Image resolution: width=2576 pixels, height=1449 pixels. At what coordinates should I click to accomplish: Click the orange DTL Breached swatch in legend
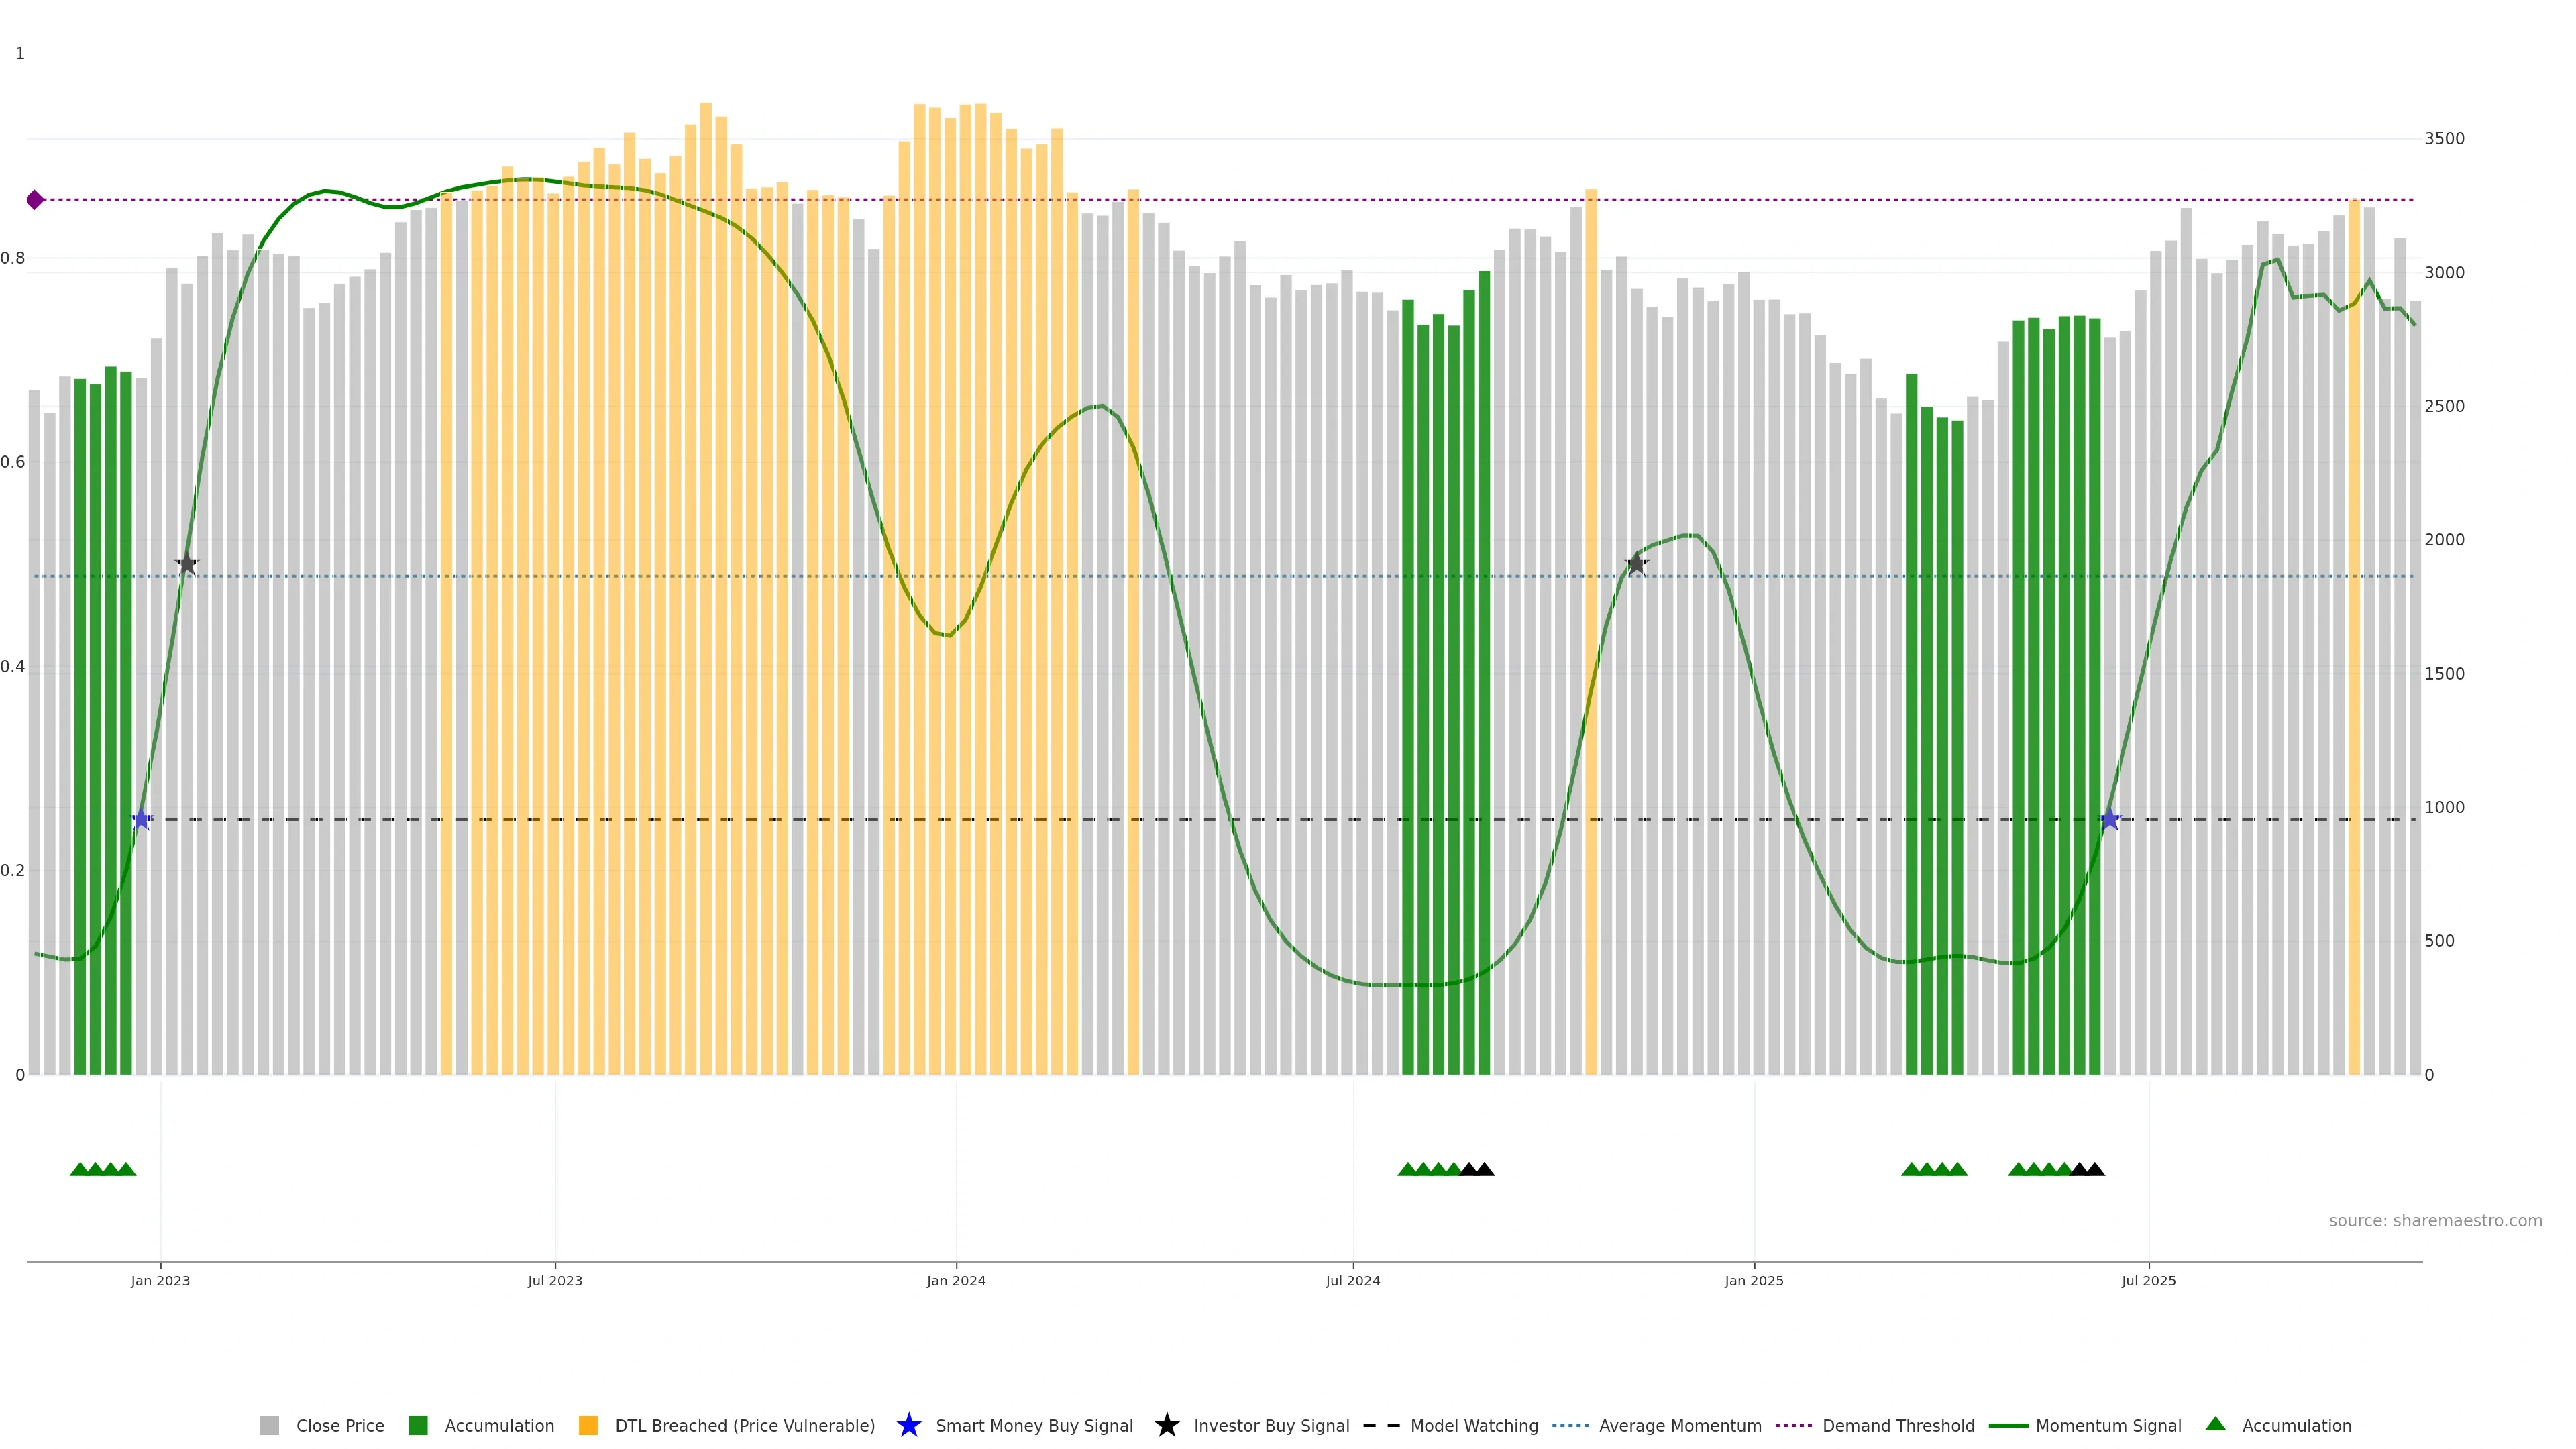coord(588,1426)
